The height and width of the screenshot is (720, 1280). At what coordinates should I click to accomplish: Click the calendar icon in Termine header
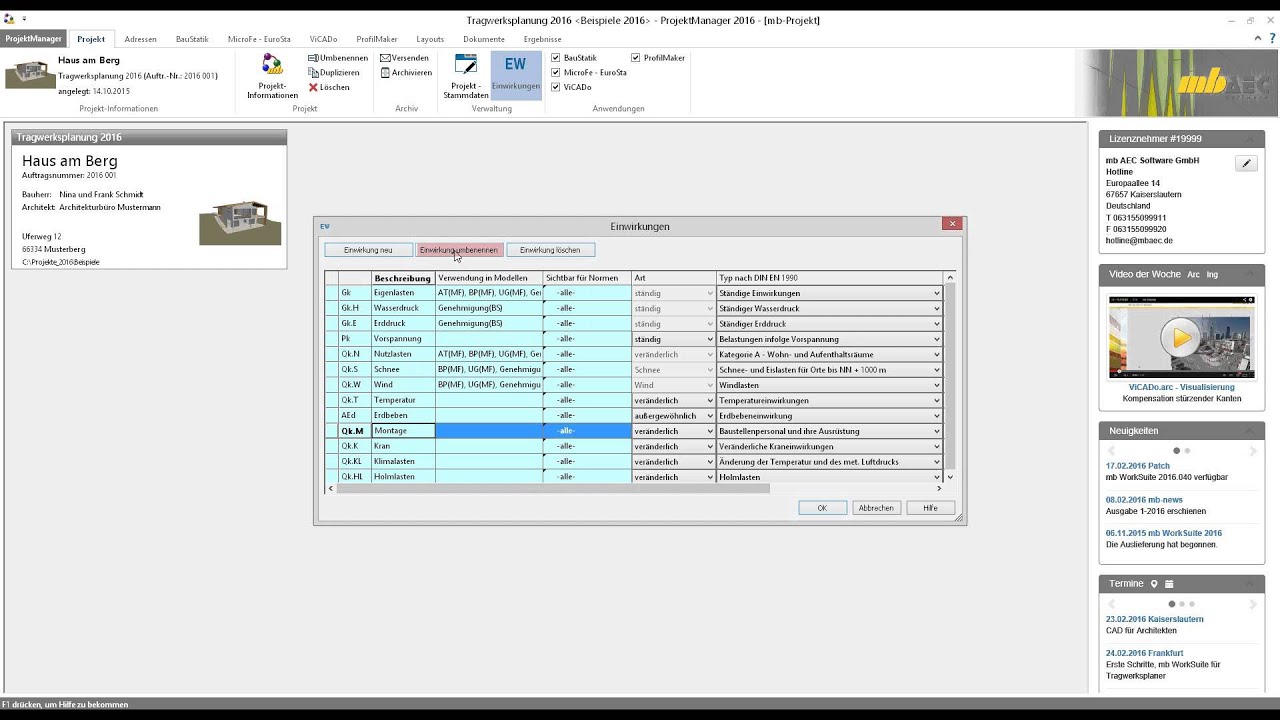[1169, 584]
